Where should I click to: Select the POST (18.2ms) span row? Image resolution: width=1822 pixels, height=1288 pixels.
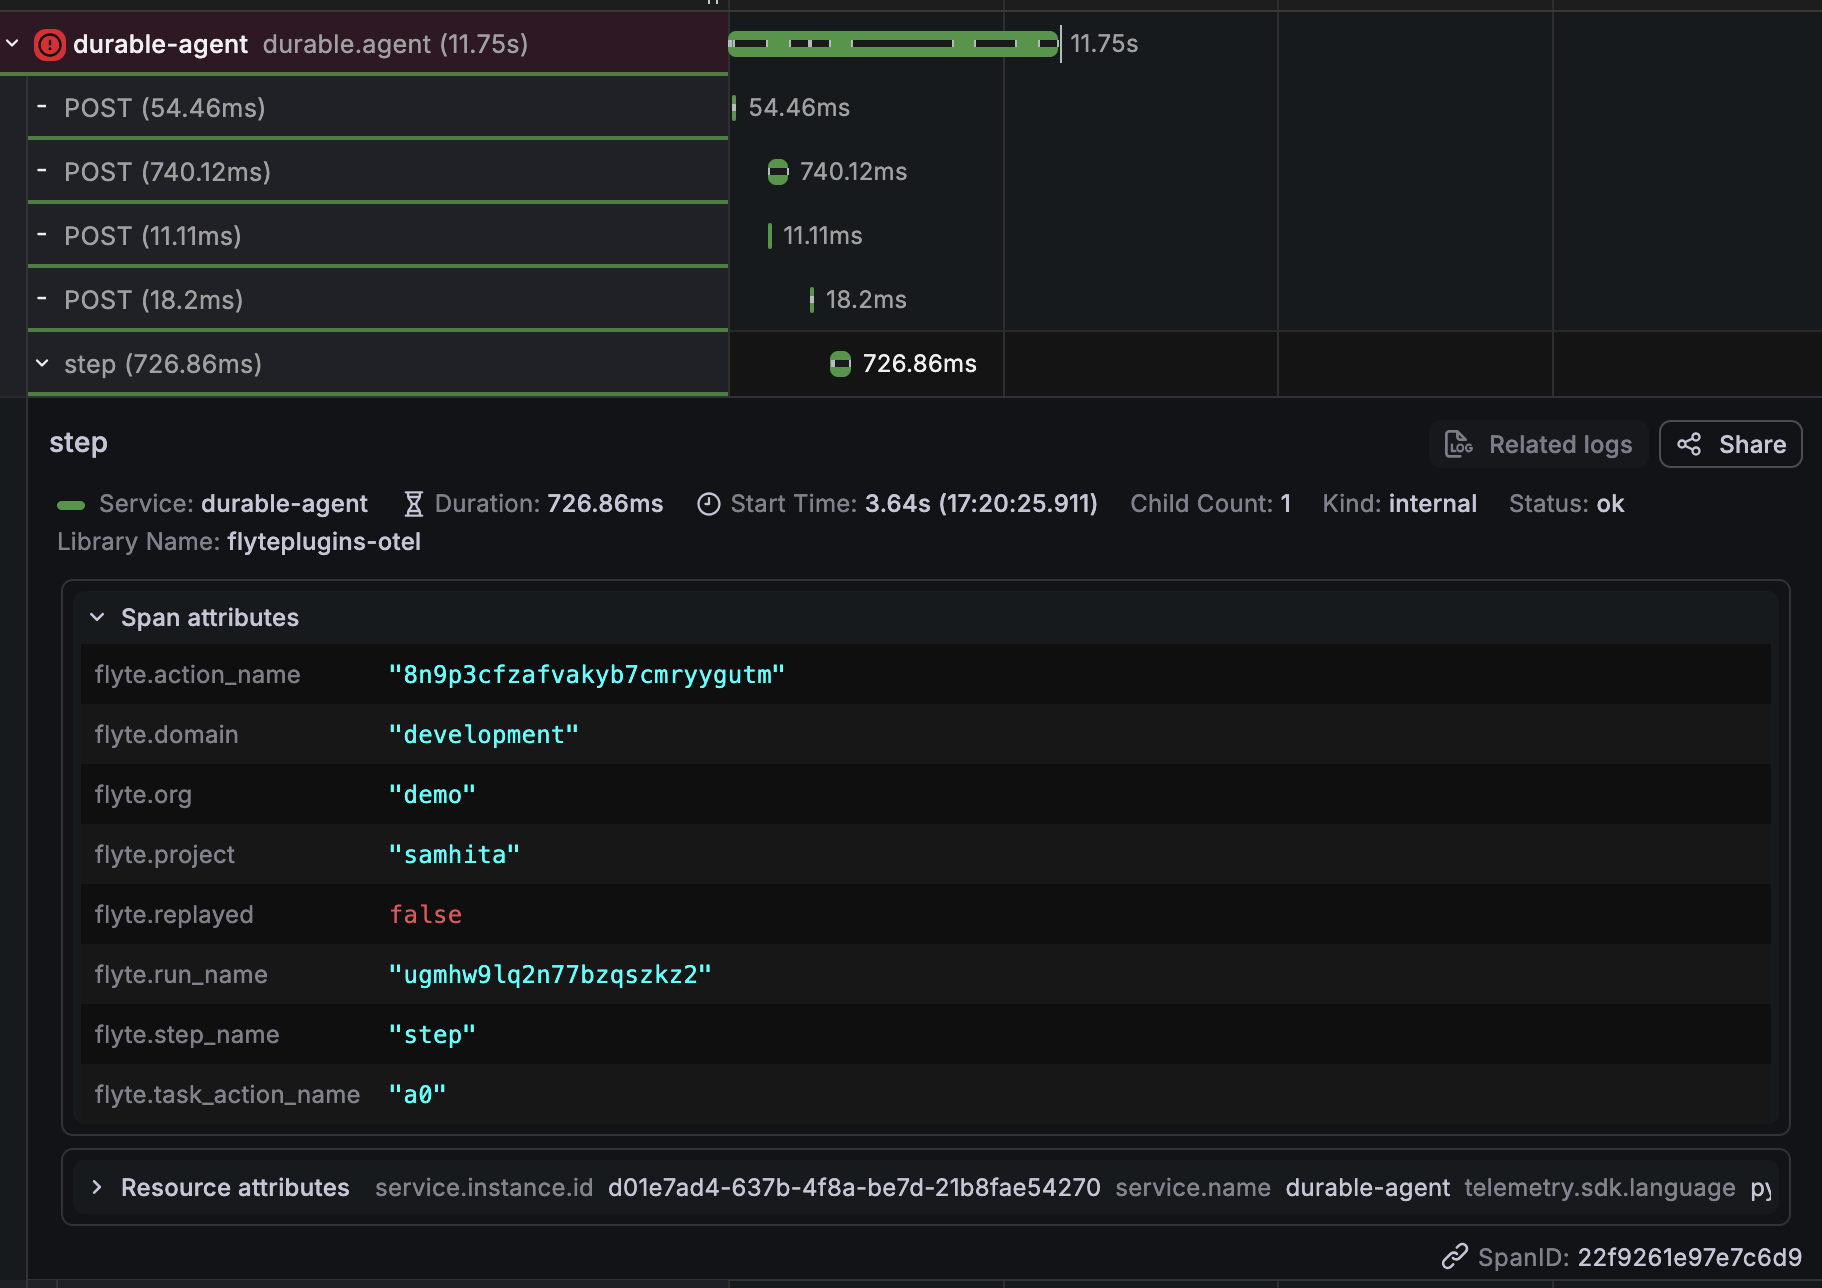pyautogui.click(x=378, y=300)
